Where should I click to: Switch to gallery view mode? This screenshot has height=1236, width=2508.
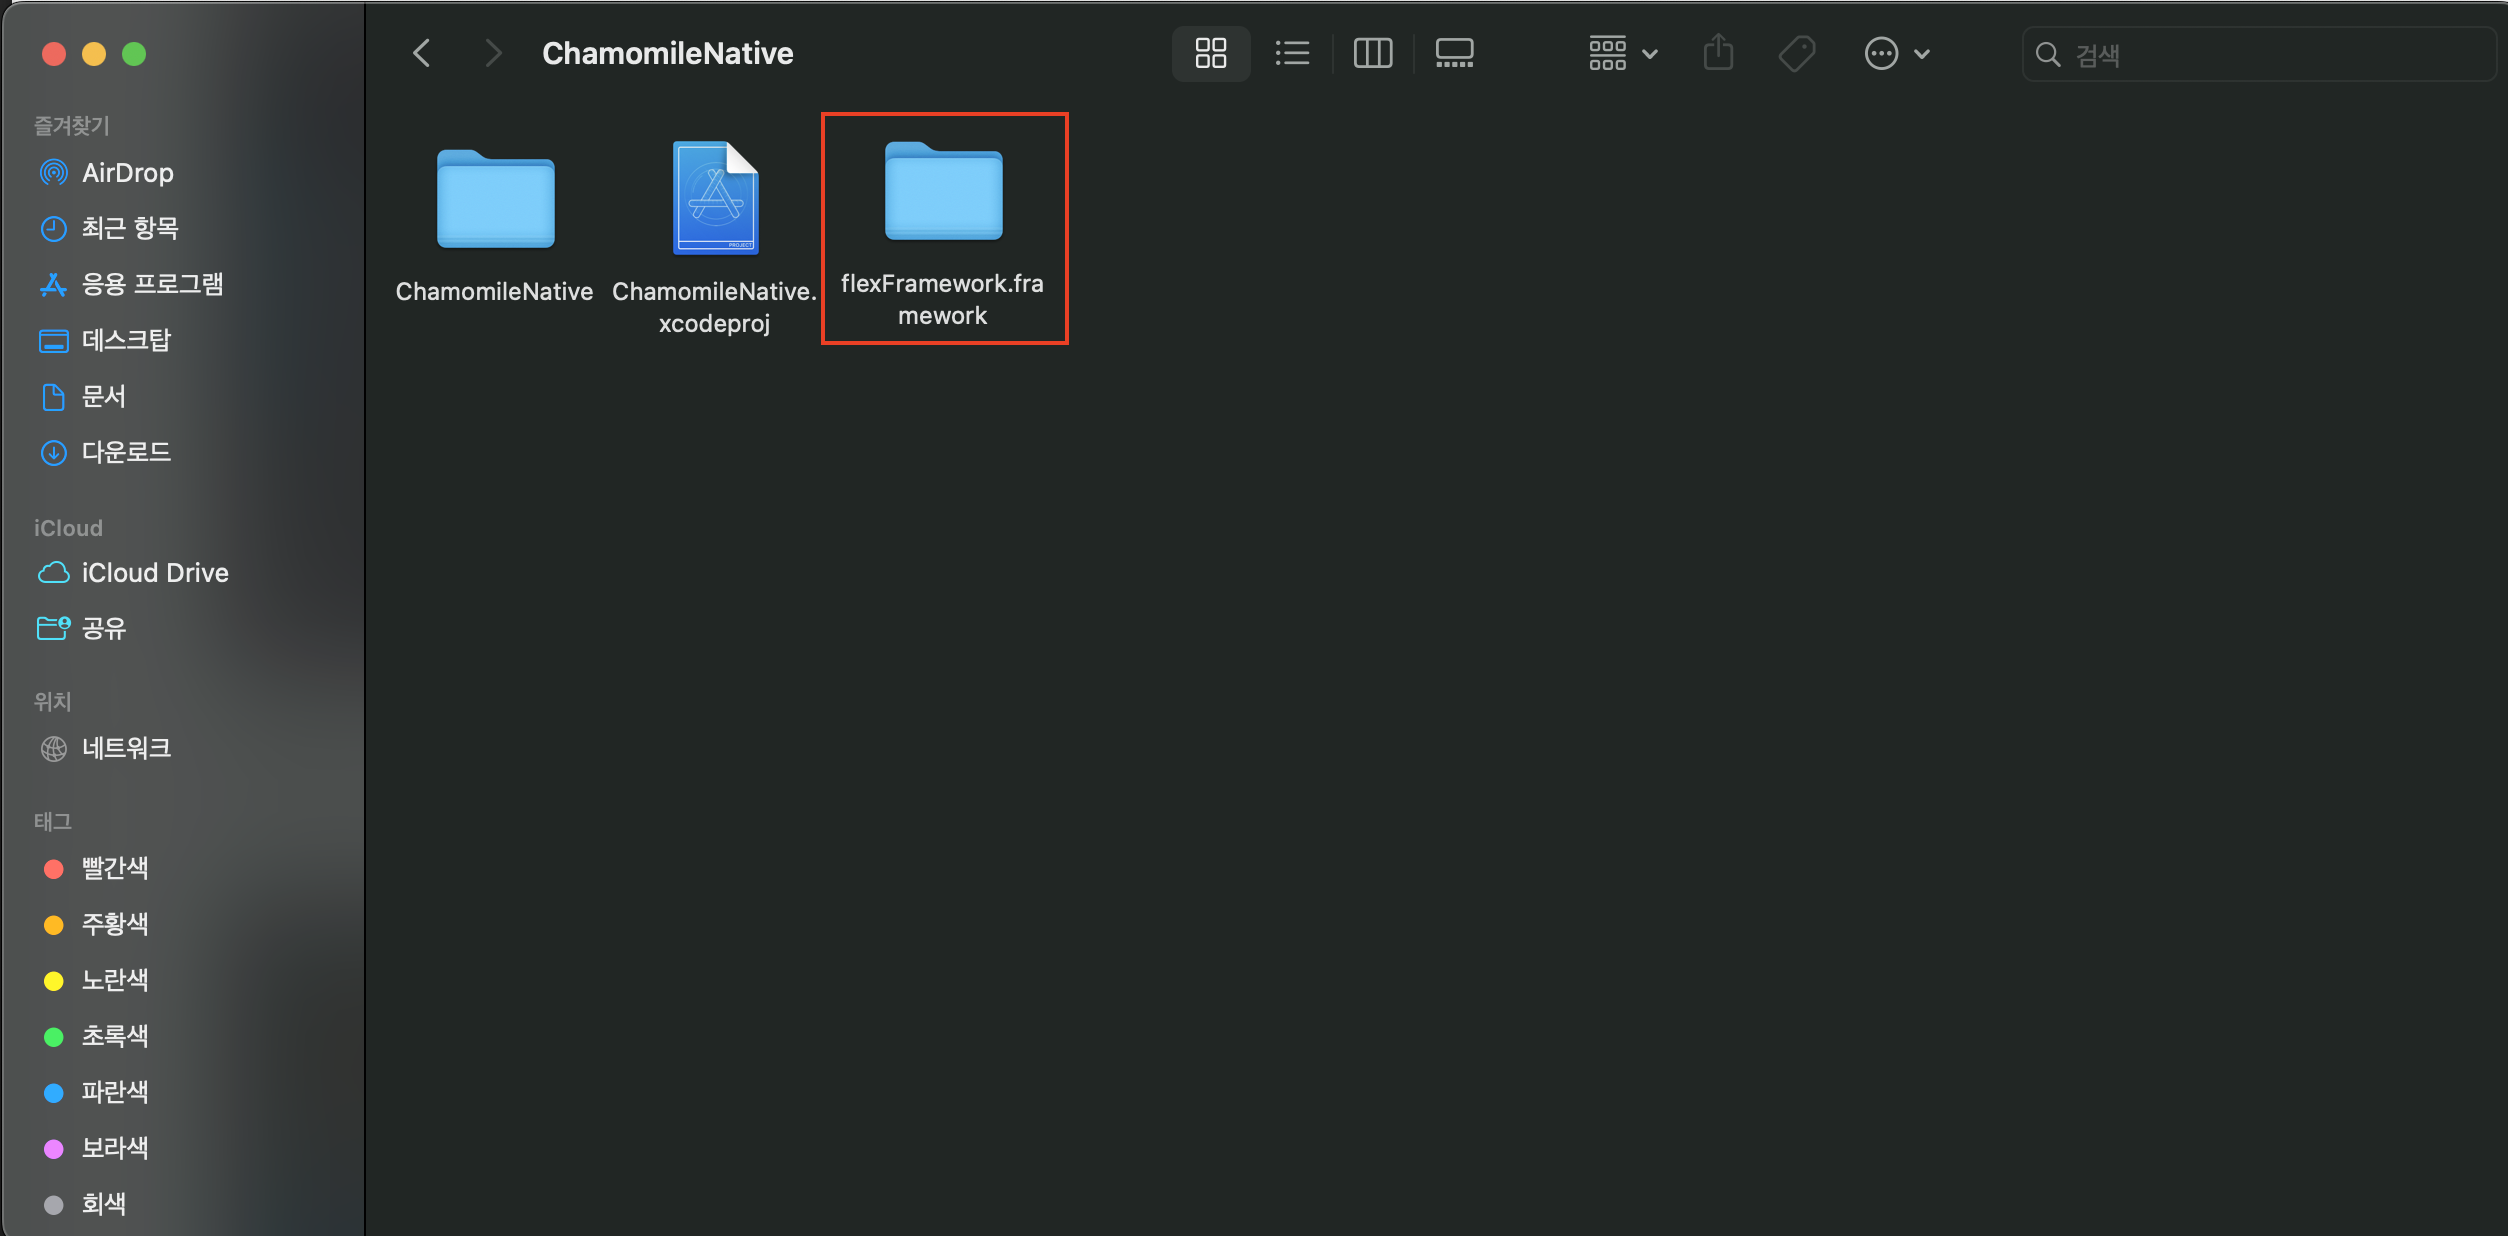(1454, 53)
